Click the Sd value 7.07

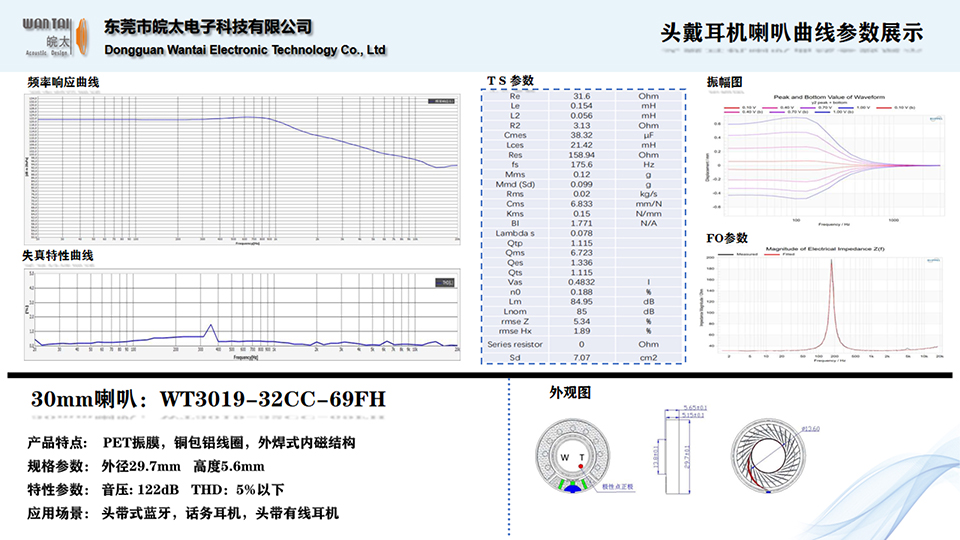(582, 358)
